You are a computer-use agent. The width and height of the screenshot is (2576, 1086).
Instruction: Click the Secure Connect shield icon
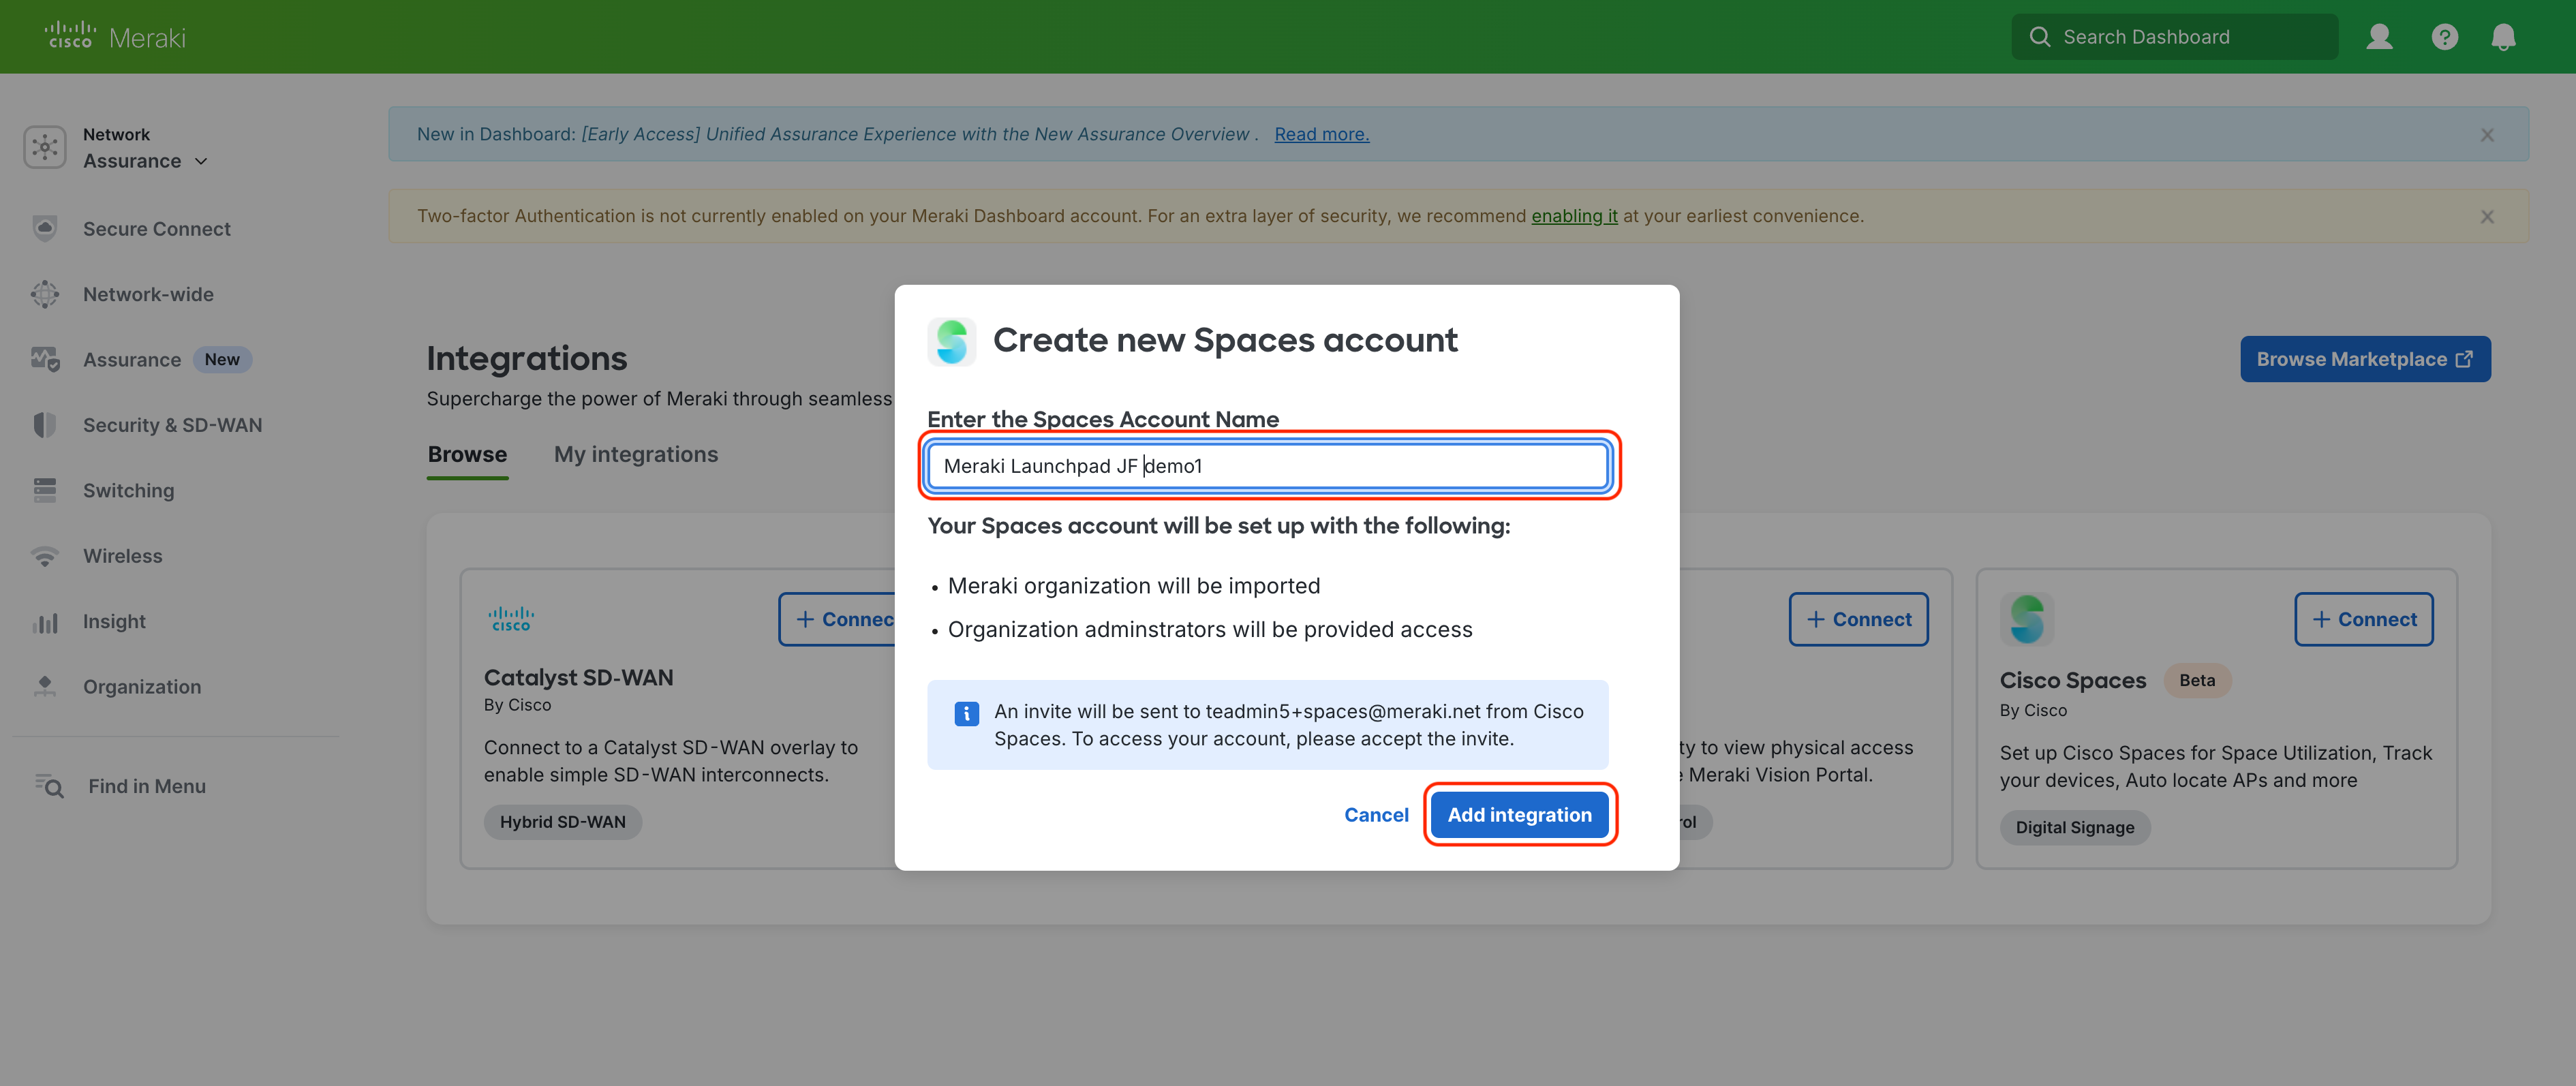45,228
